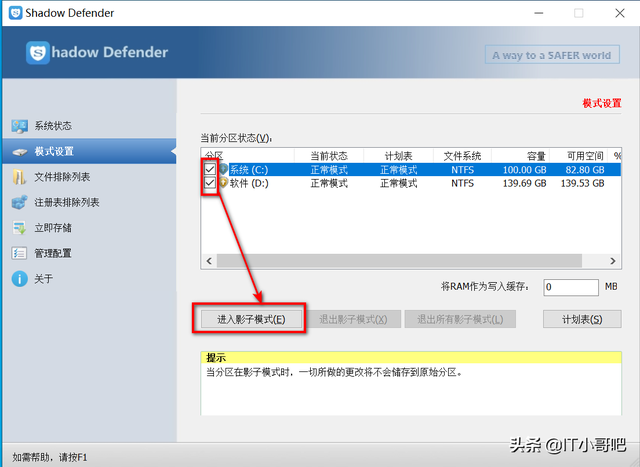Click the 文件系统 column header
The image size is (640, 467).
462,156
